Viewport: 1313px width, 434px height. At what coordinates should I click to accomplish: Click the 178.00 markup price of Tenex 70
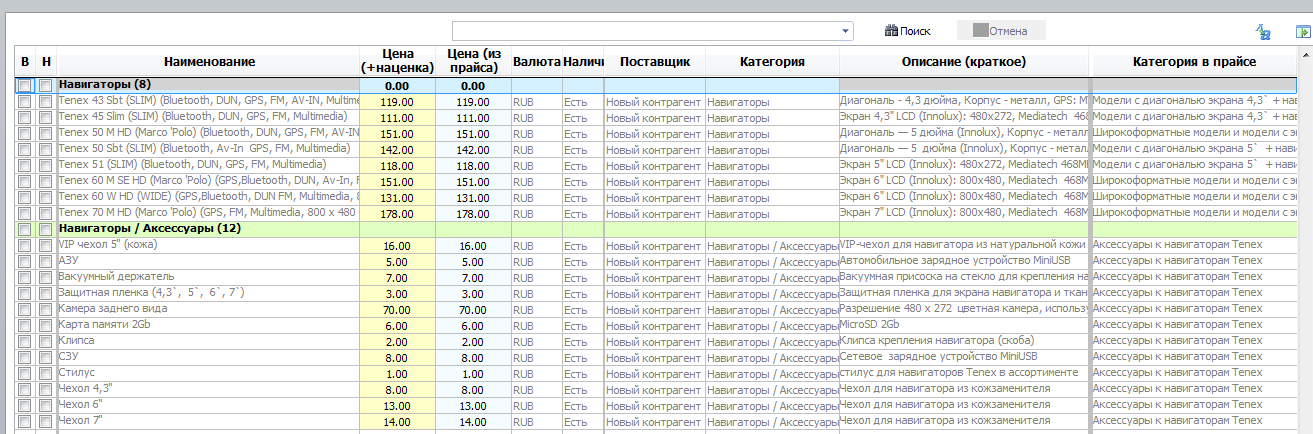tap(398, 214)
